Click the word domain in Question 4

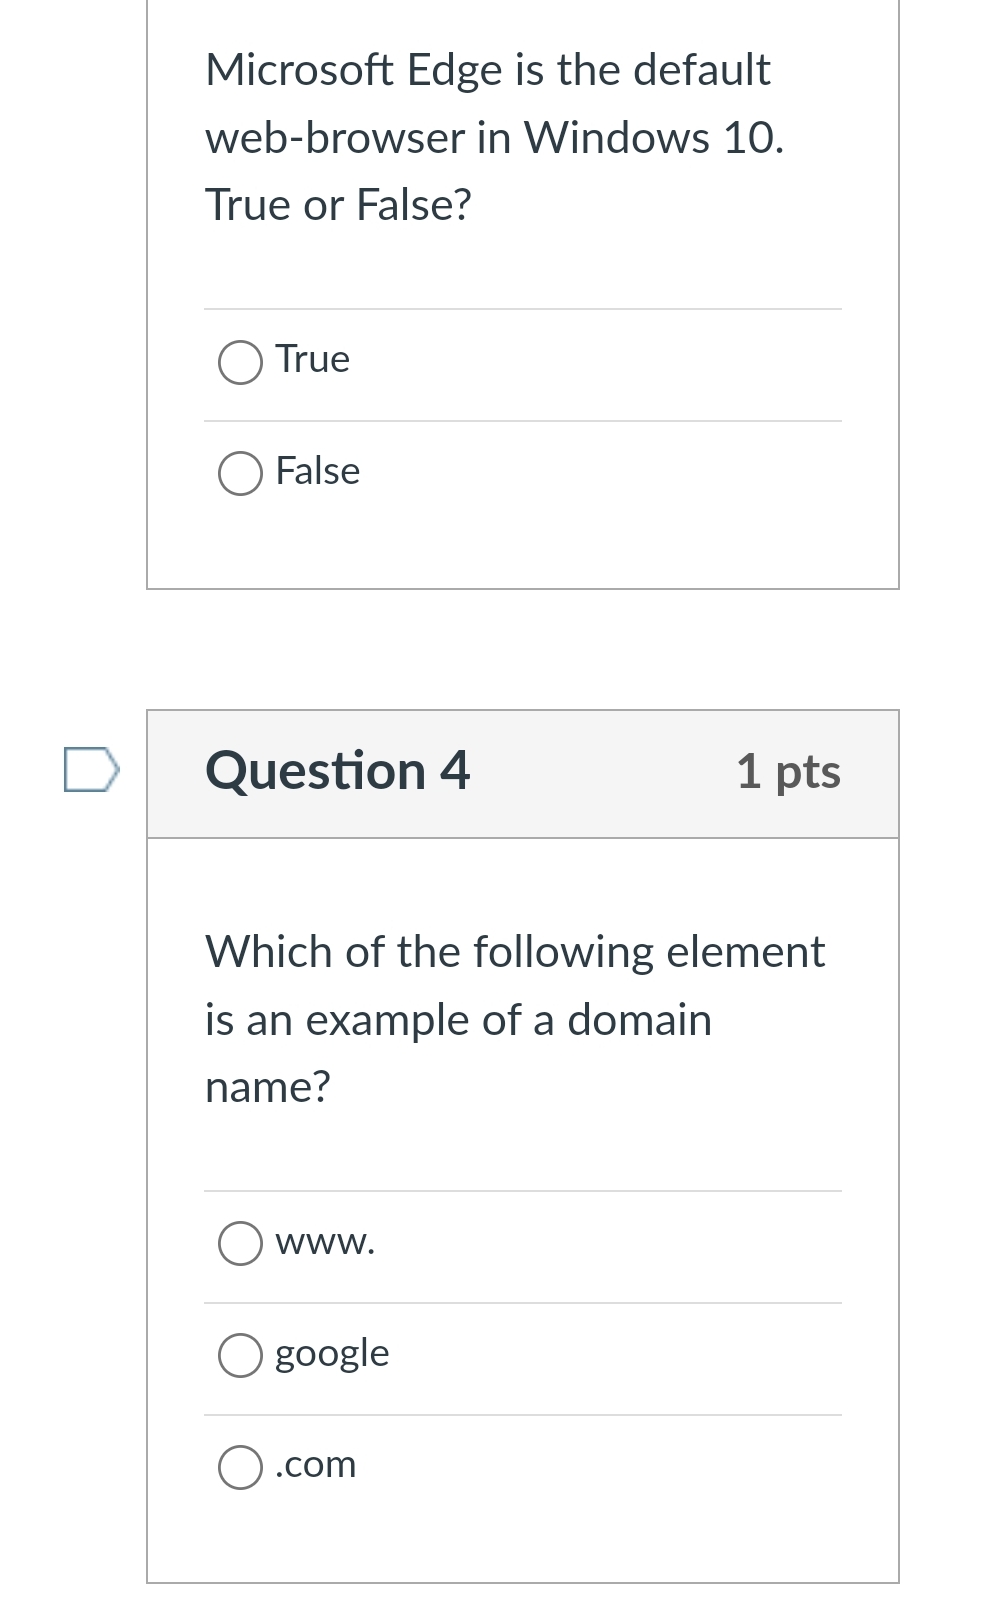point(639,1020)
